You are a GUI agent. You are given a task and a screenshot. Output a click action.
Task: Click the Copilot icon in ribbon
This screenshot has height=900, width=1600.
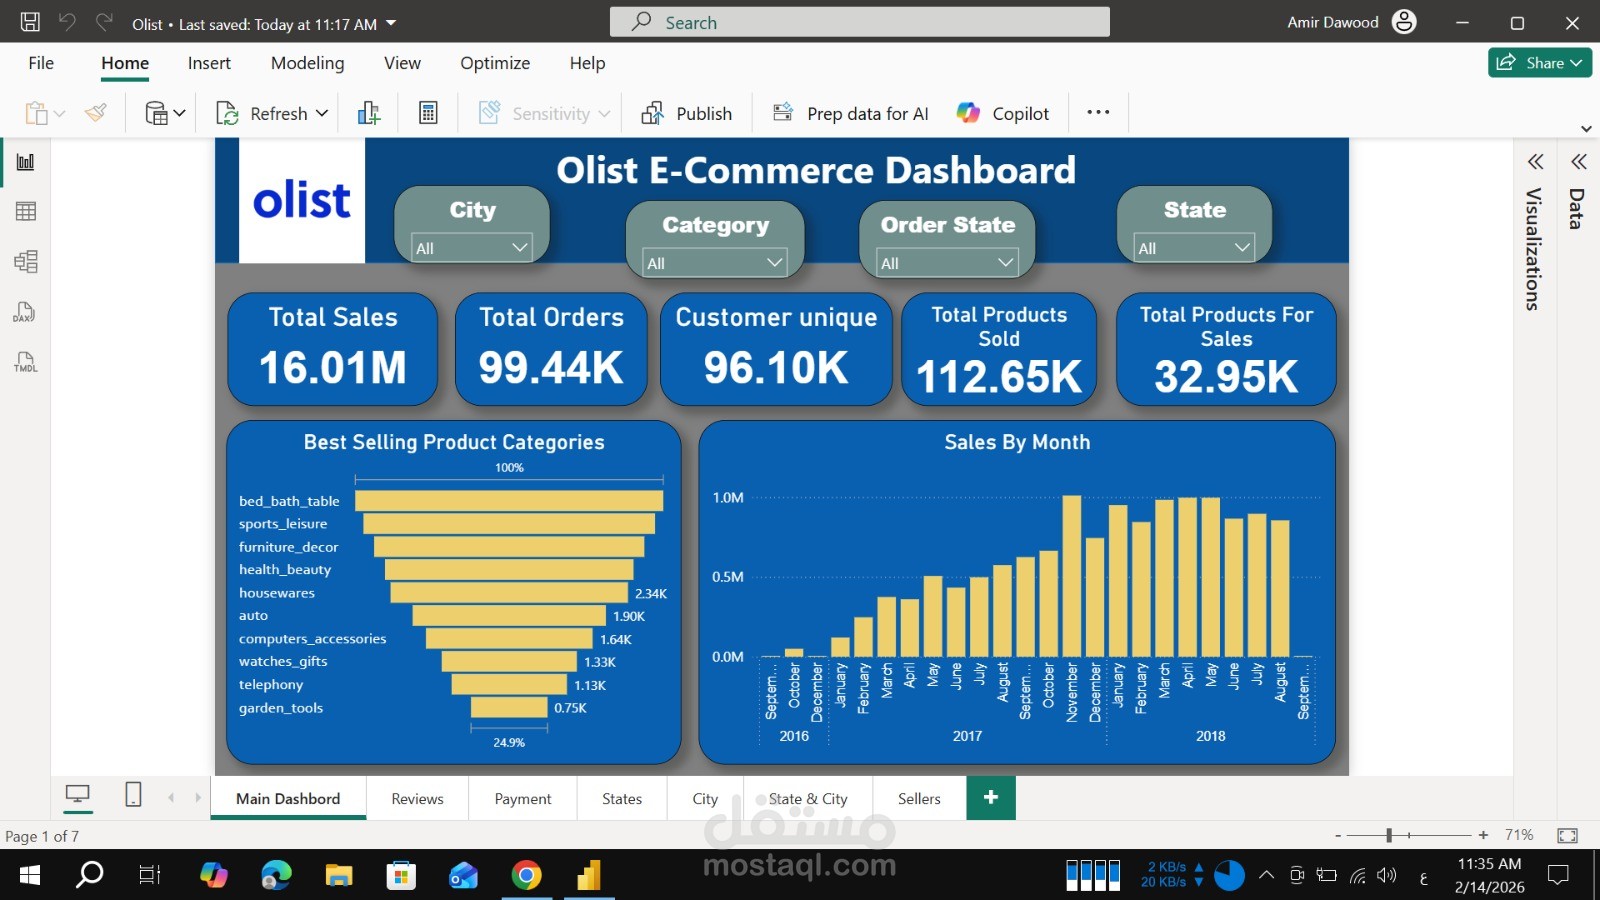pos(968,113)
